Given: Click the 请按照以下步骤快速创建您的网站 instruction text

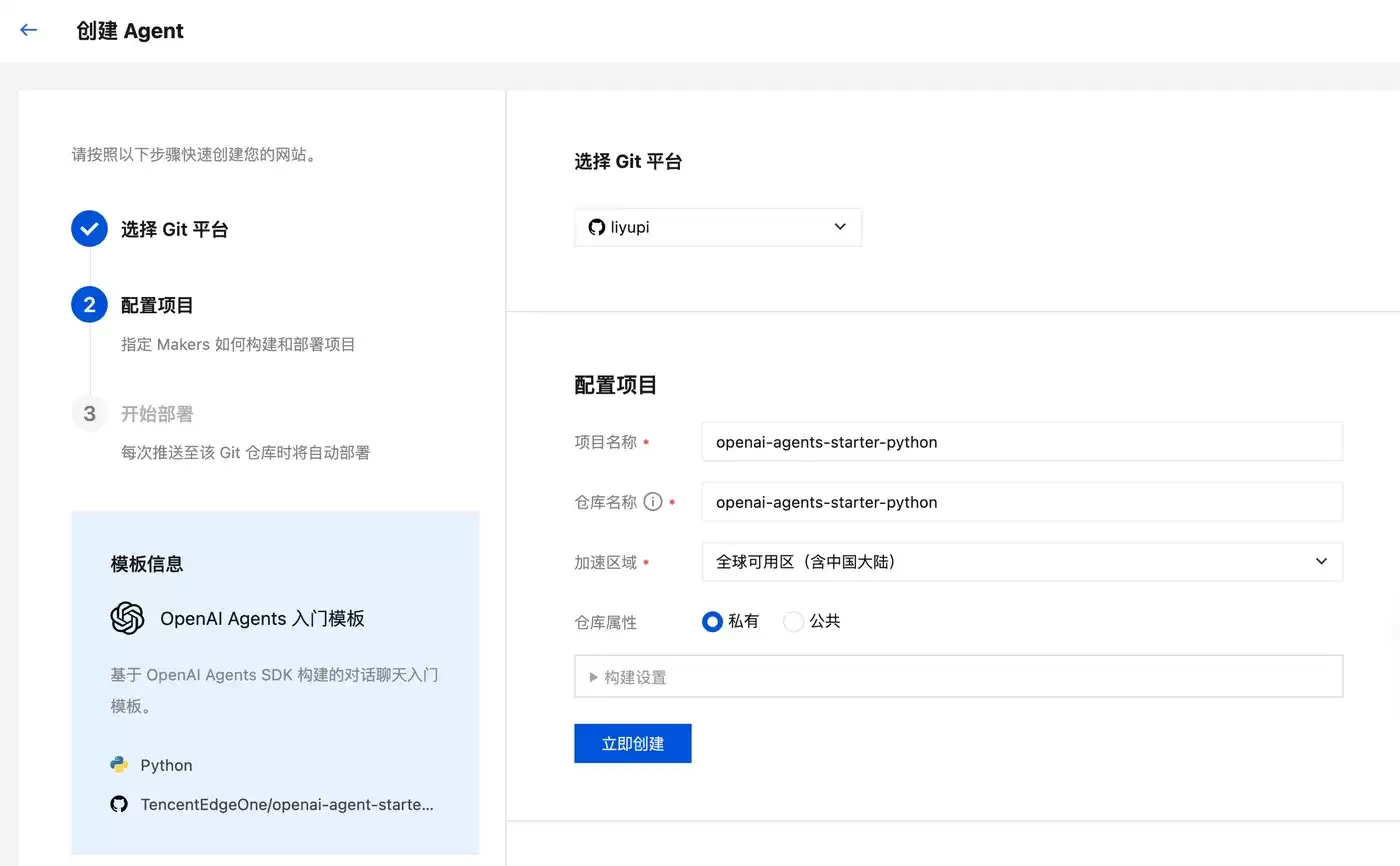Looking at the screenshot, I should [x=194, y=155].
